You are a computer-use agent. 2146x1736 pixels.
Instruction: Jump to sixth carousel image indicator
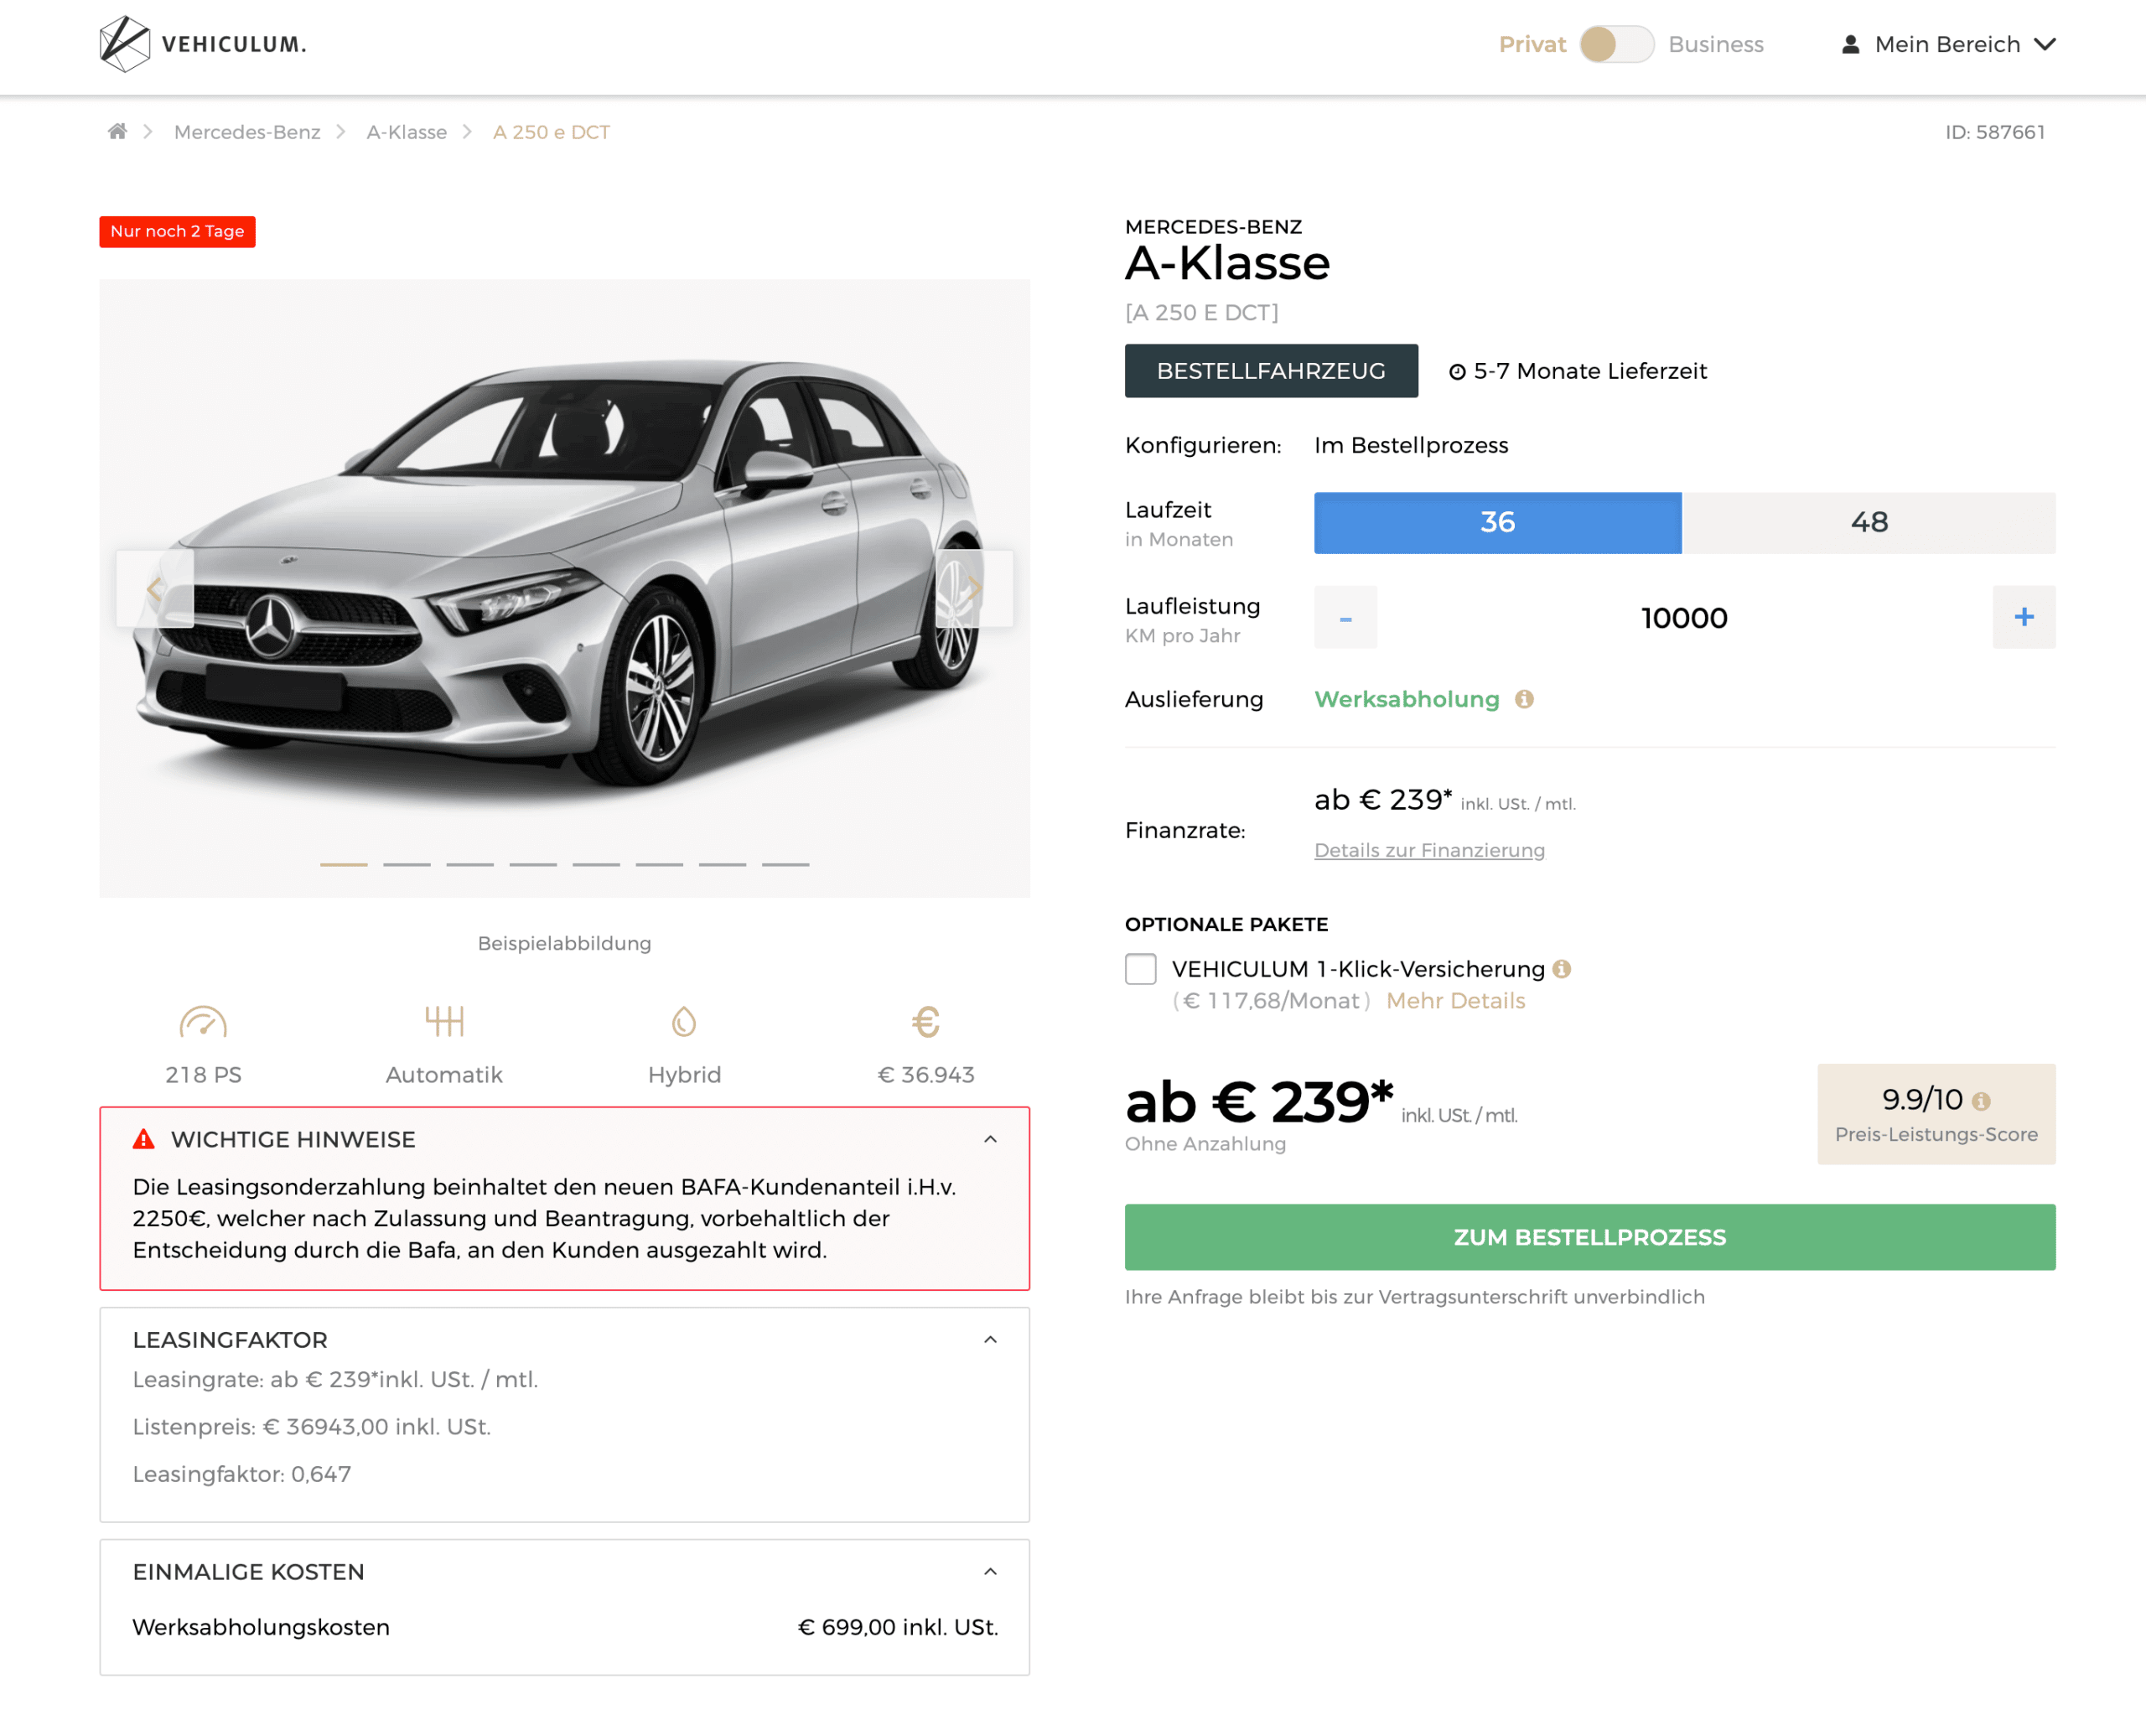pos(659,864)
